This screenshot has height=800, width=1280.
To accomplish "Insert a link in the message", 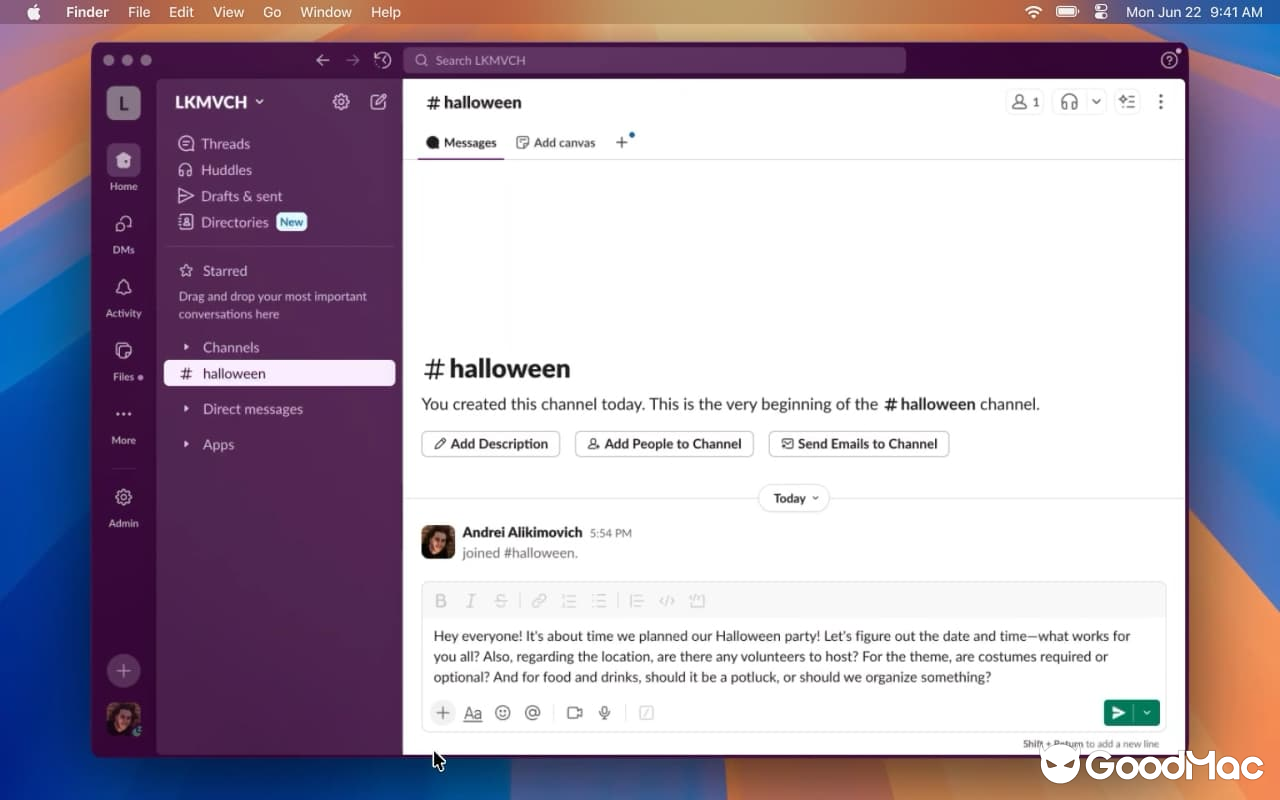I will [539, 601].
